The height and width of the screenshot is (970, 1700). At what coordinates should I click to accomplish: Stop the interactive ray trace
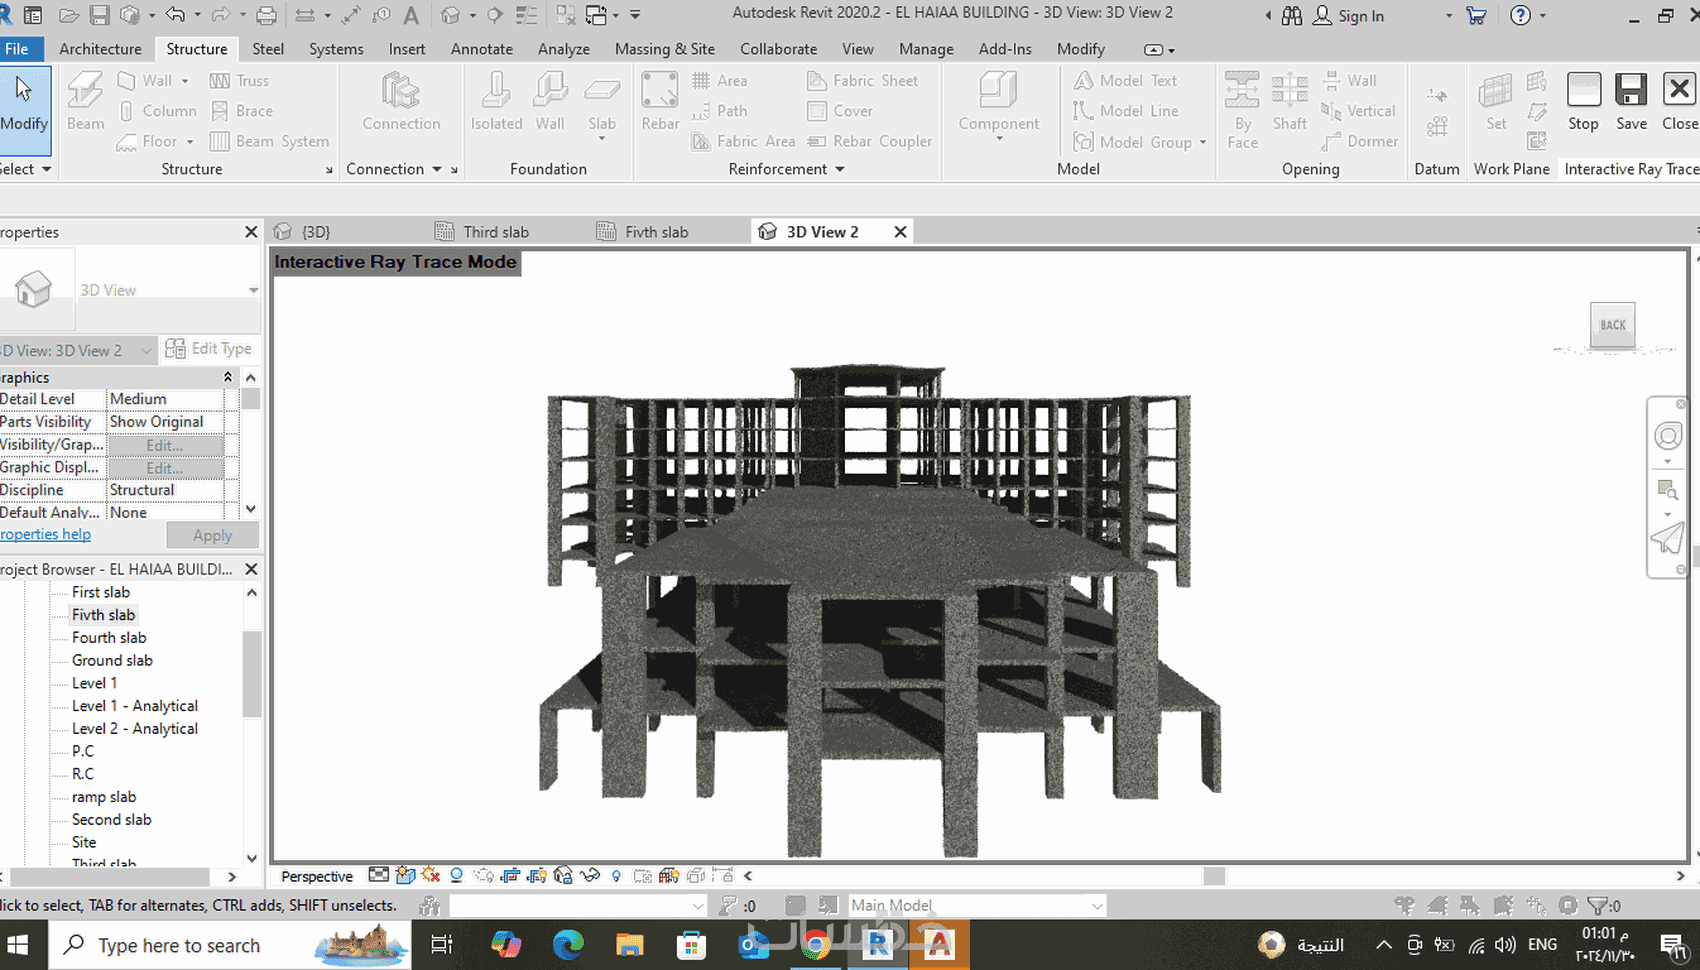tap(1583, 102)
